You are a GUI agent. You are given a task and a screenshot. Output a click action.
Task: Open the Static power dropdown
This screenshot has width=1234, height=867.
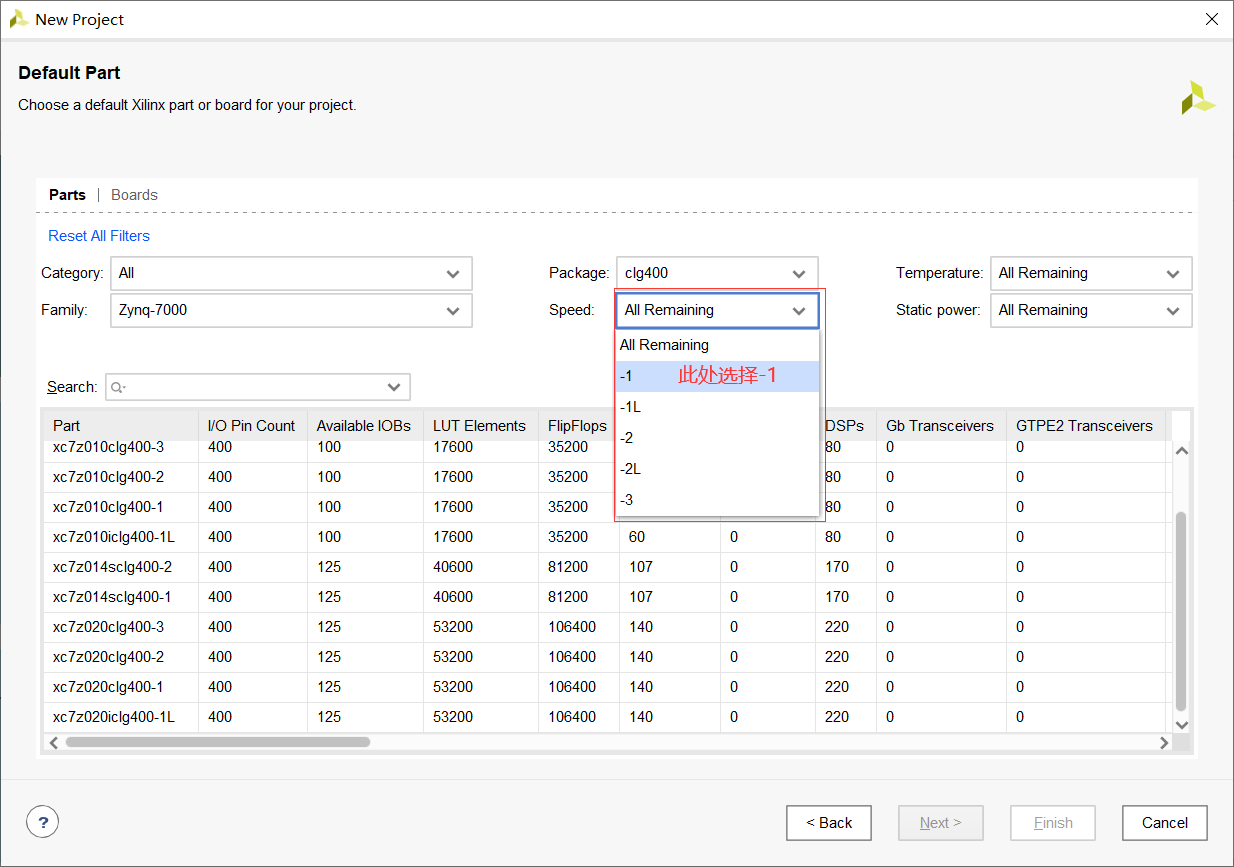coord(1091,310)
